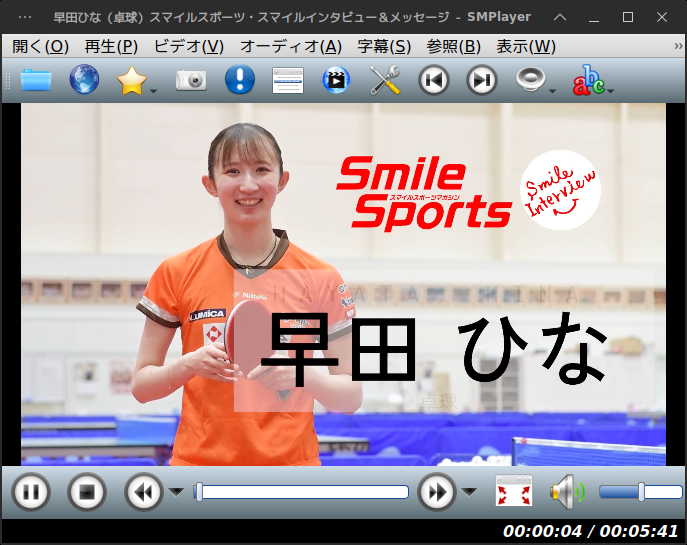
Task: Adjust the volume slider
Action: coord(641,492)
